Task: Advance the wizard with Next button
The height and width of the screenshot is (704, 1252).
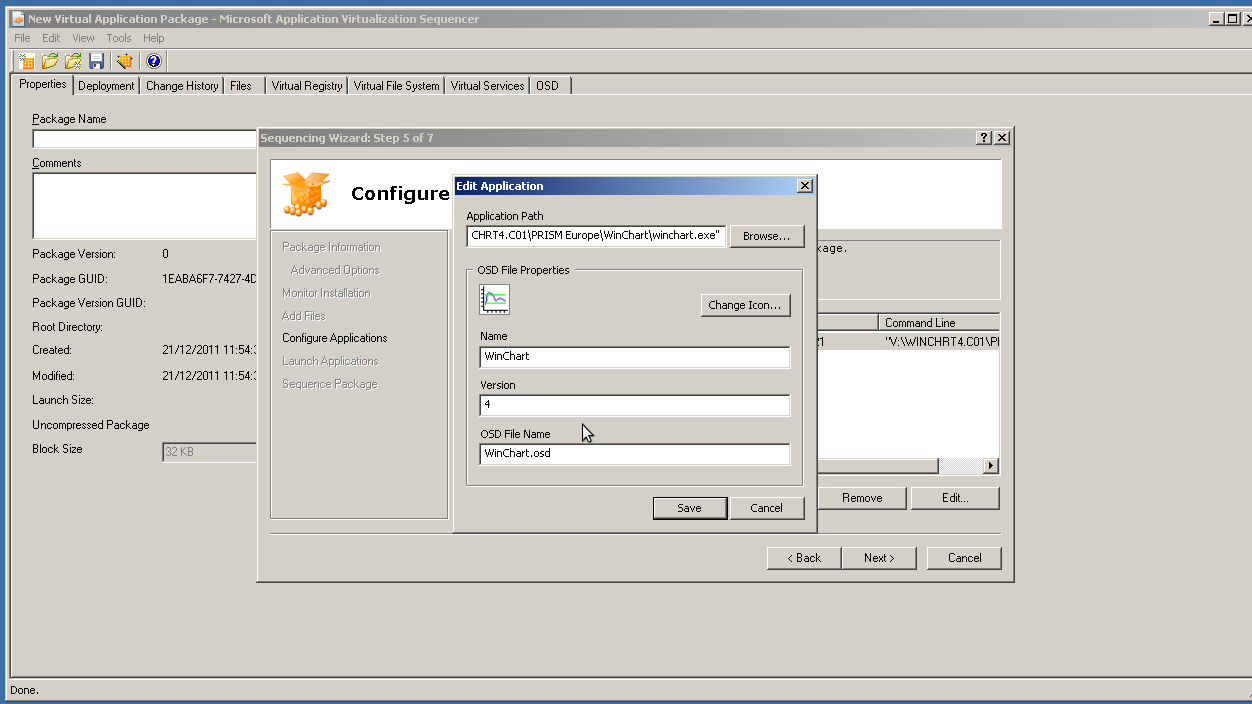Action: click(x=879, y=558)
